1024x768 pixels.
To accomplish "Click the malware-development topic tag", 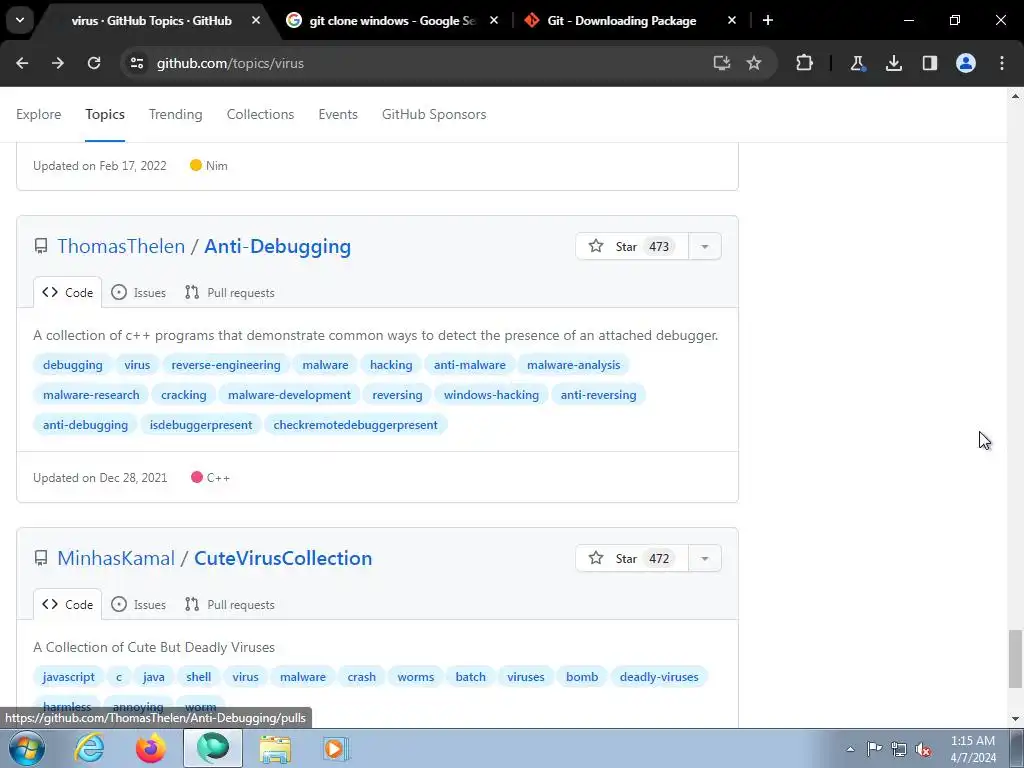I will 289,395.
